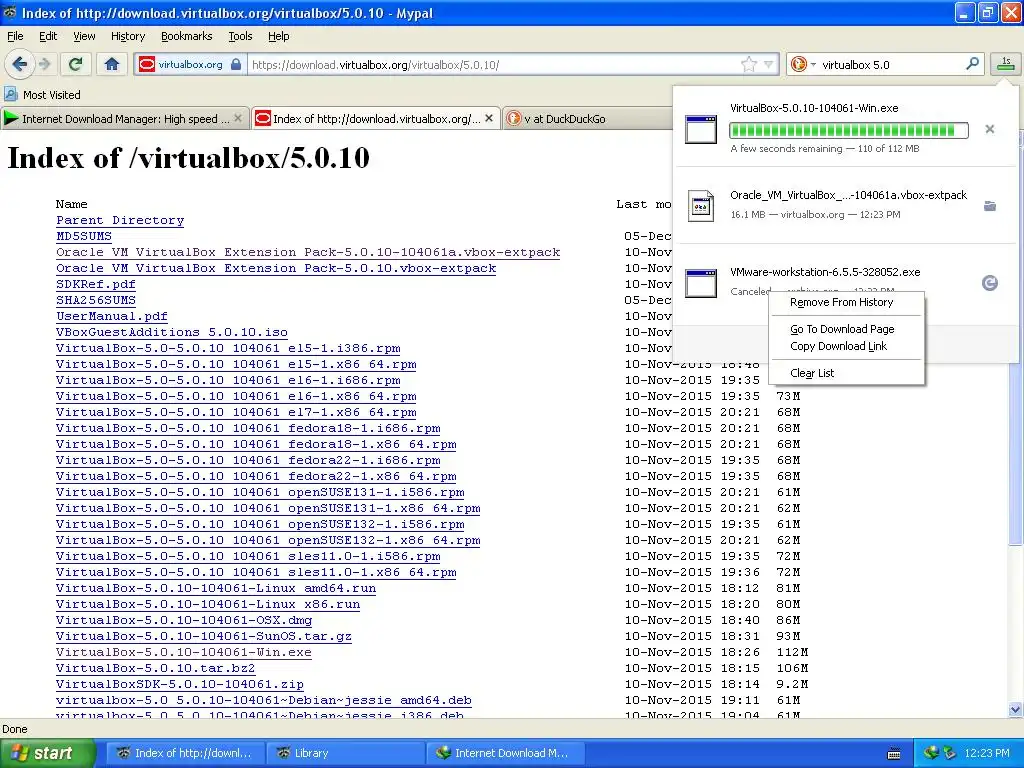Open Internet Download Manager from the taskbar
1024x768 pixels.
coord(505,753)
